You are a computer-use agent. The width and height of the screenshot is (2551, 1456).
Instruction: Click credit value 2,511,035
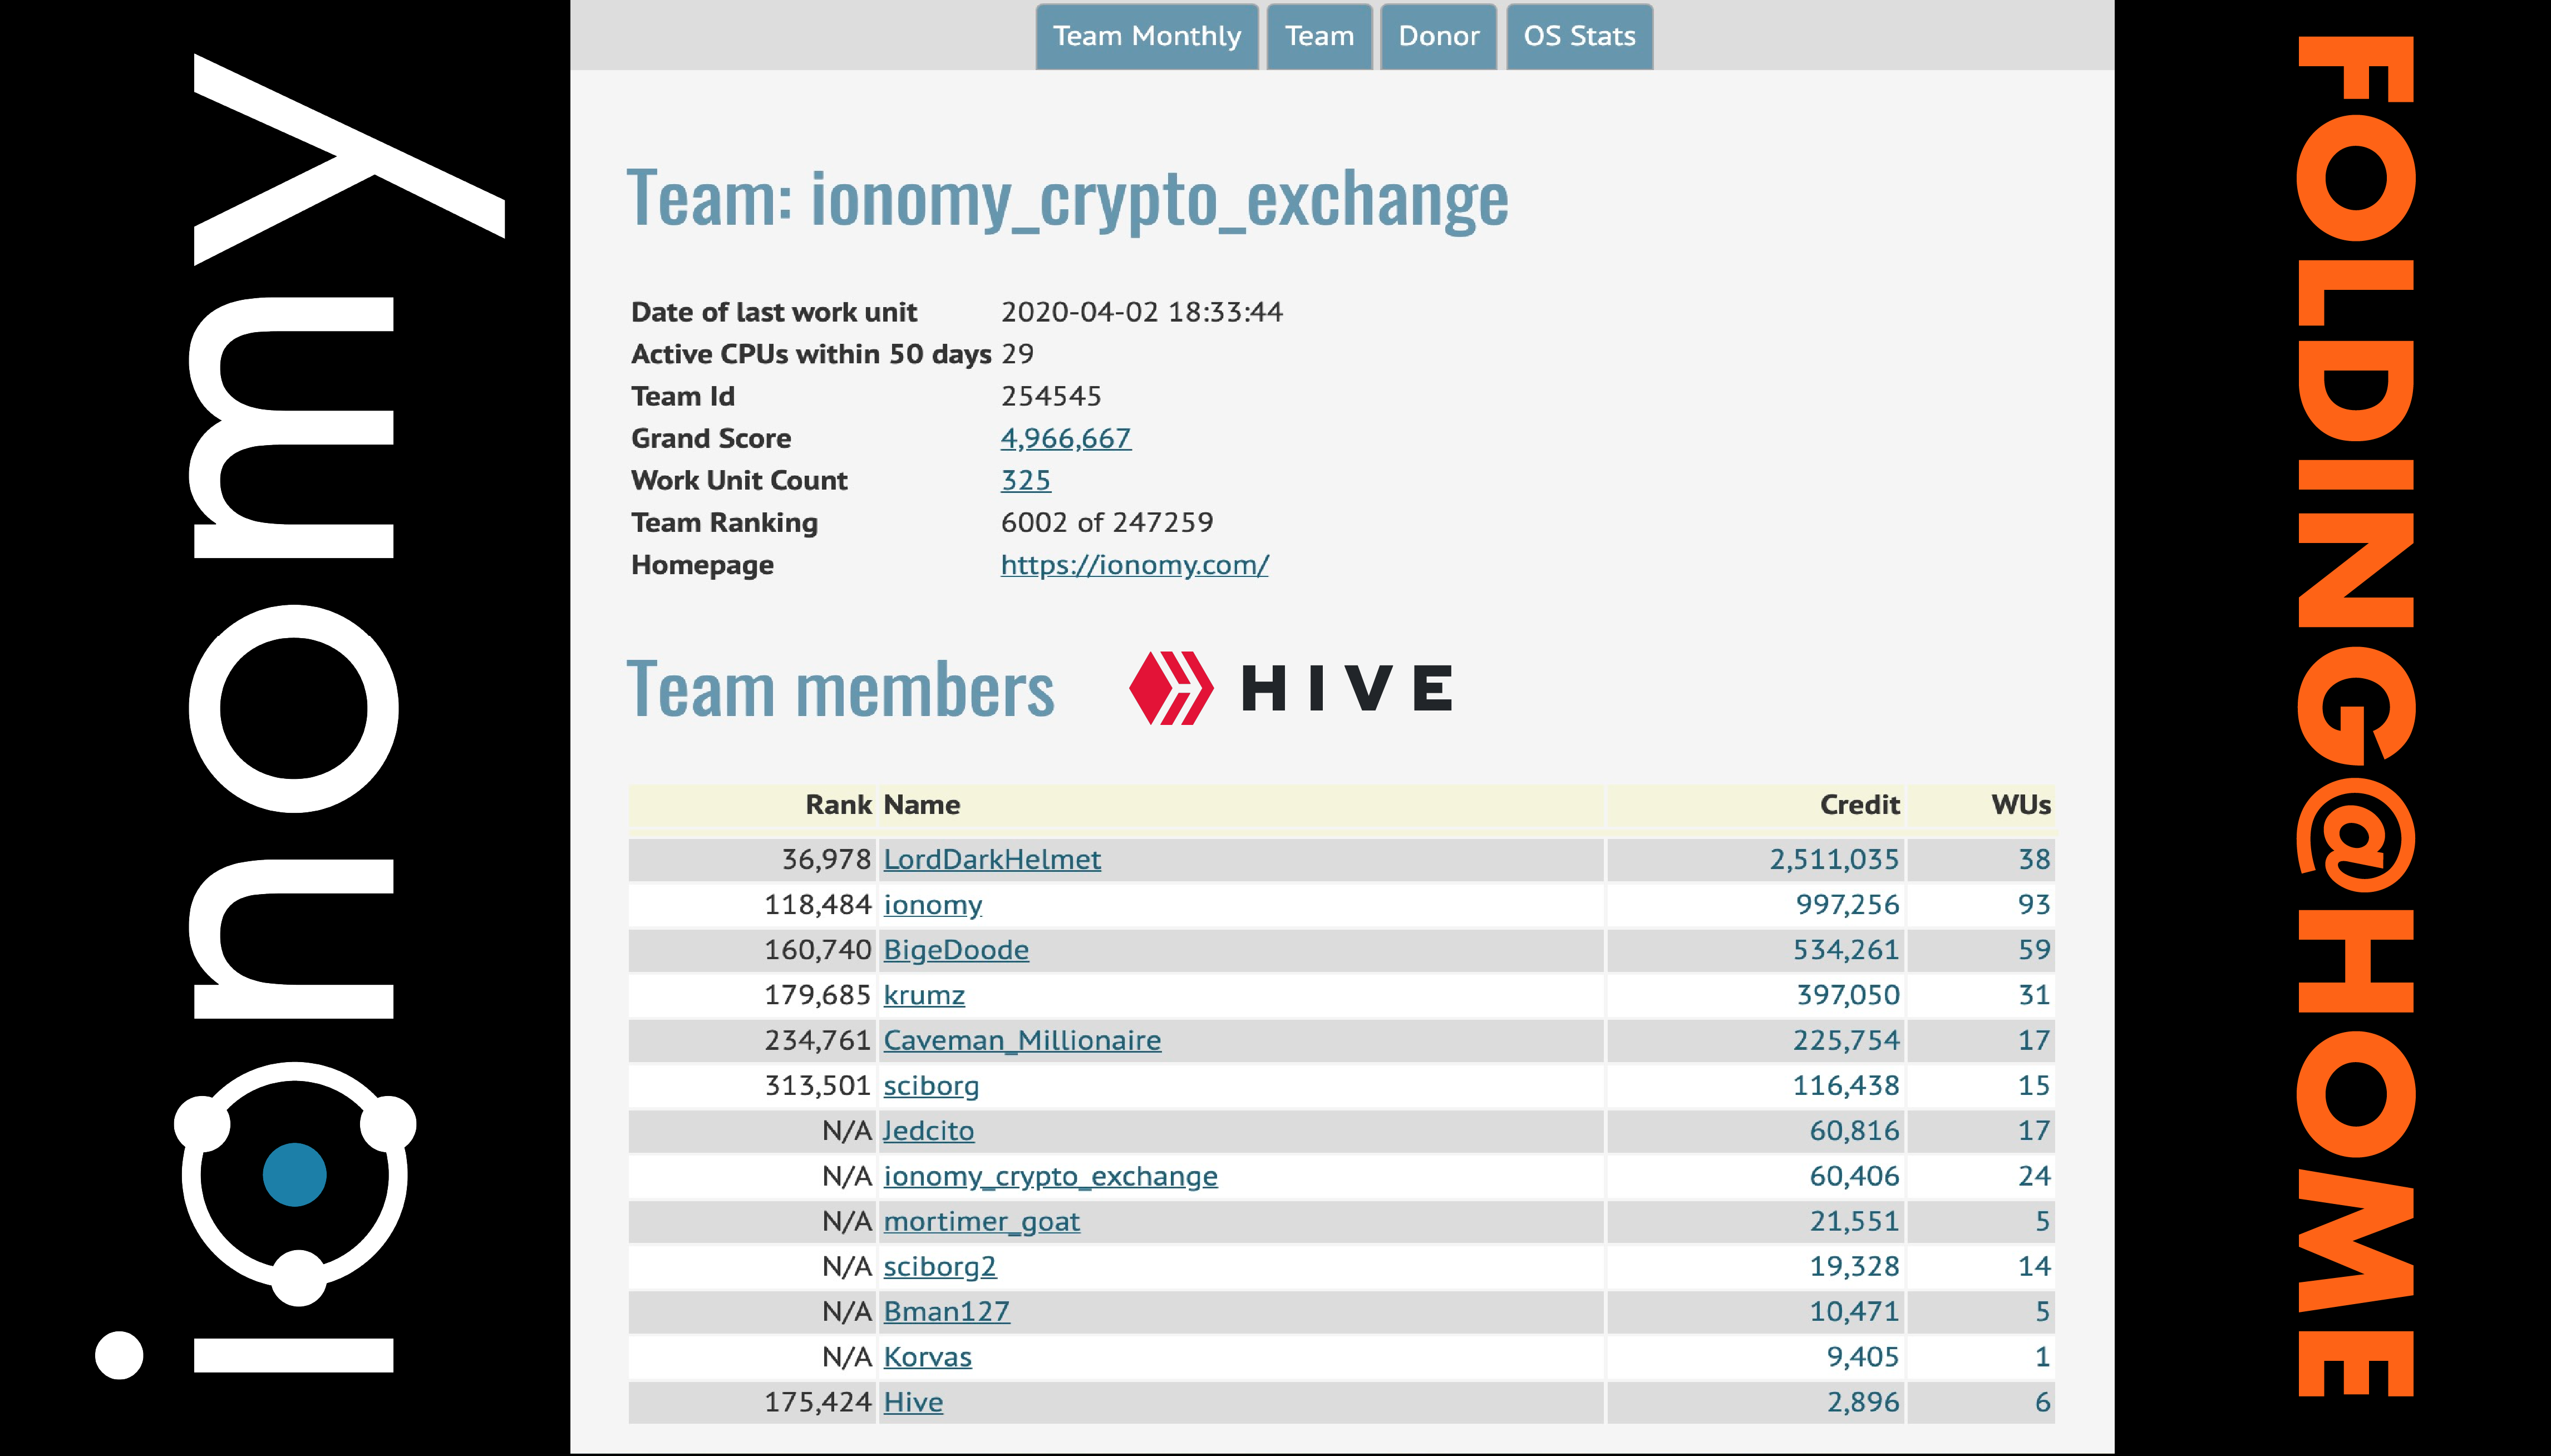coord(1834,859)
